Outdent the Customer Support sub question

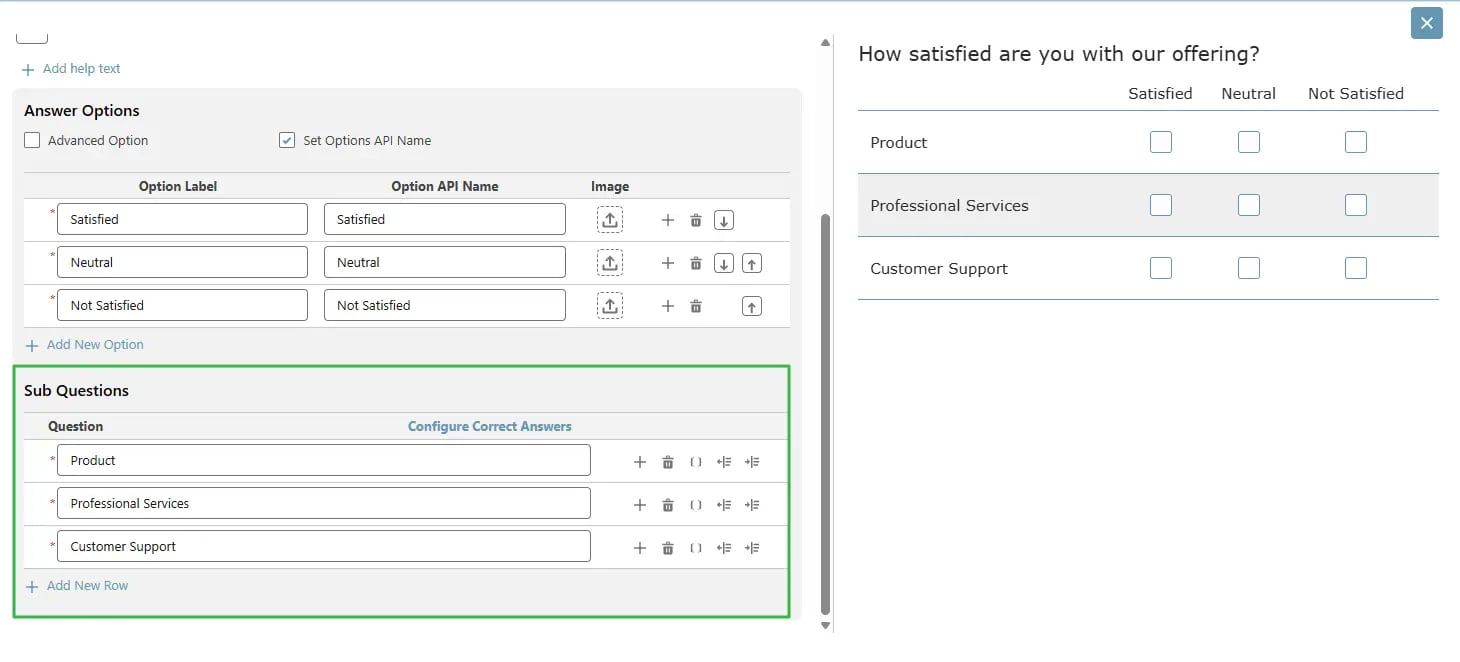point(724,548)
